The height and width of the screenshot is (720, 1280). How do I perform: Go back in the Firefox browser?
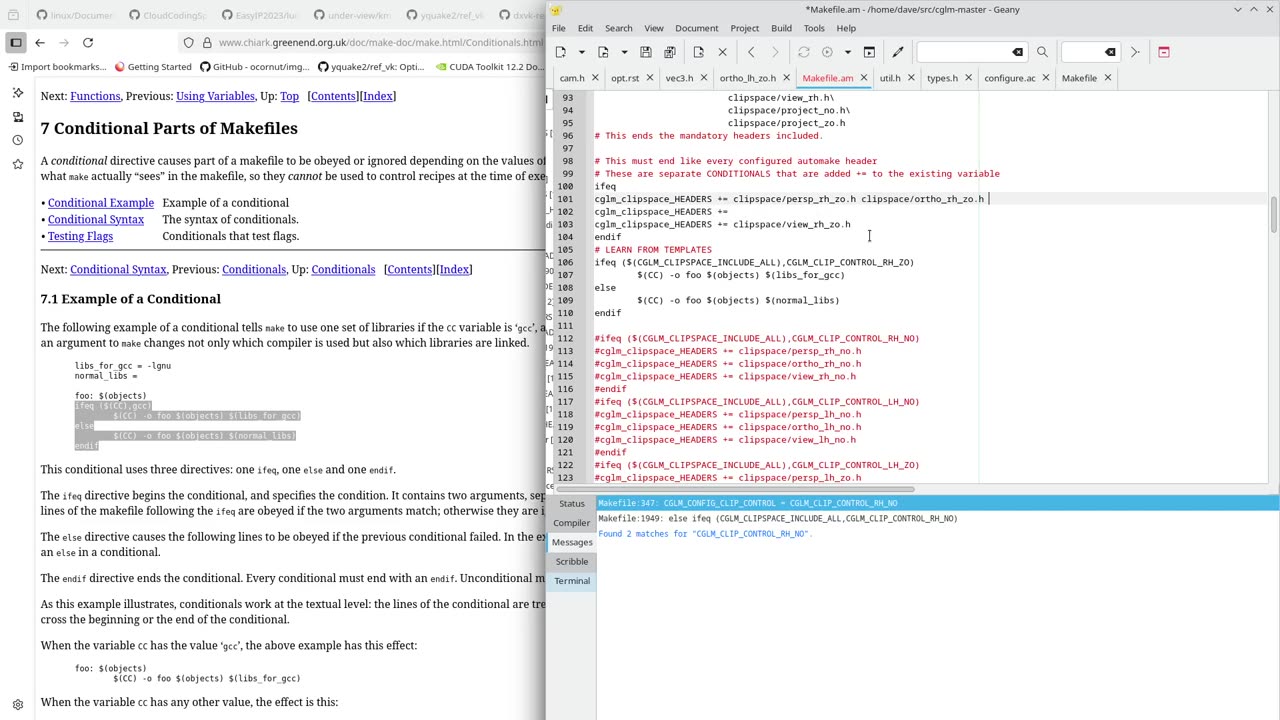click(x=40, y=43)
